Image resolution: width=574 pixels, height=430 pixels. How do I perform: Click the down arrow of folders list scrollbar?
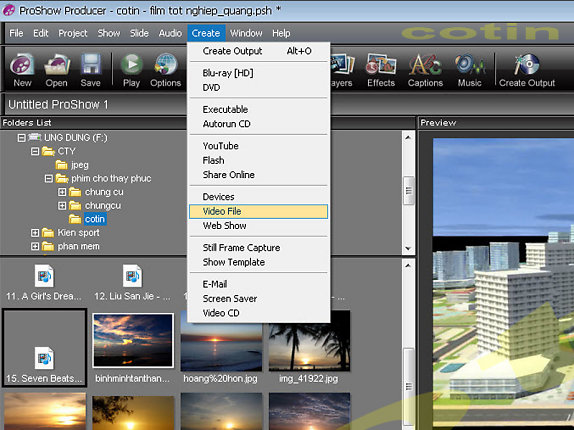click(x=408, y=248)
